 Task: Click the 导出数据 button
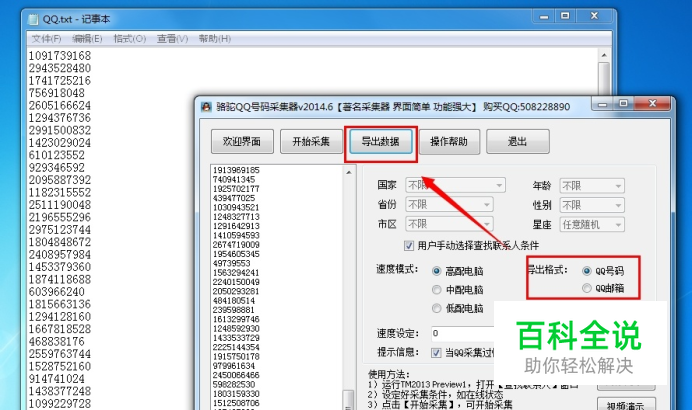380,142
